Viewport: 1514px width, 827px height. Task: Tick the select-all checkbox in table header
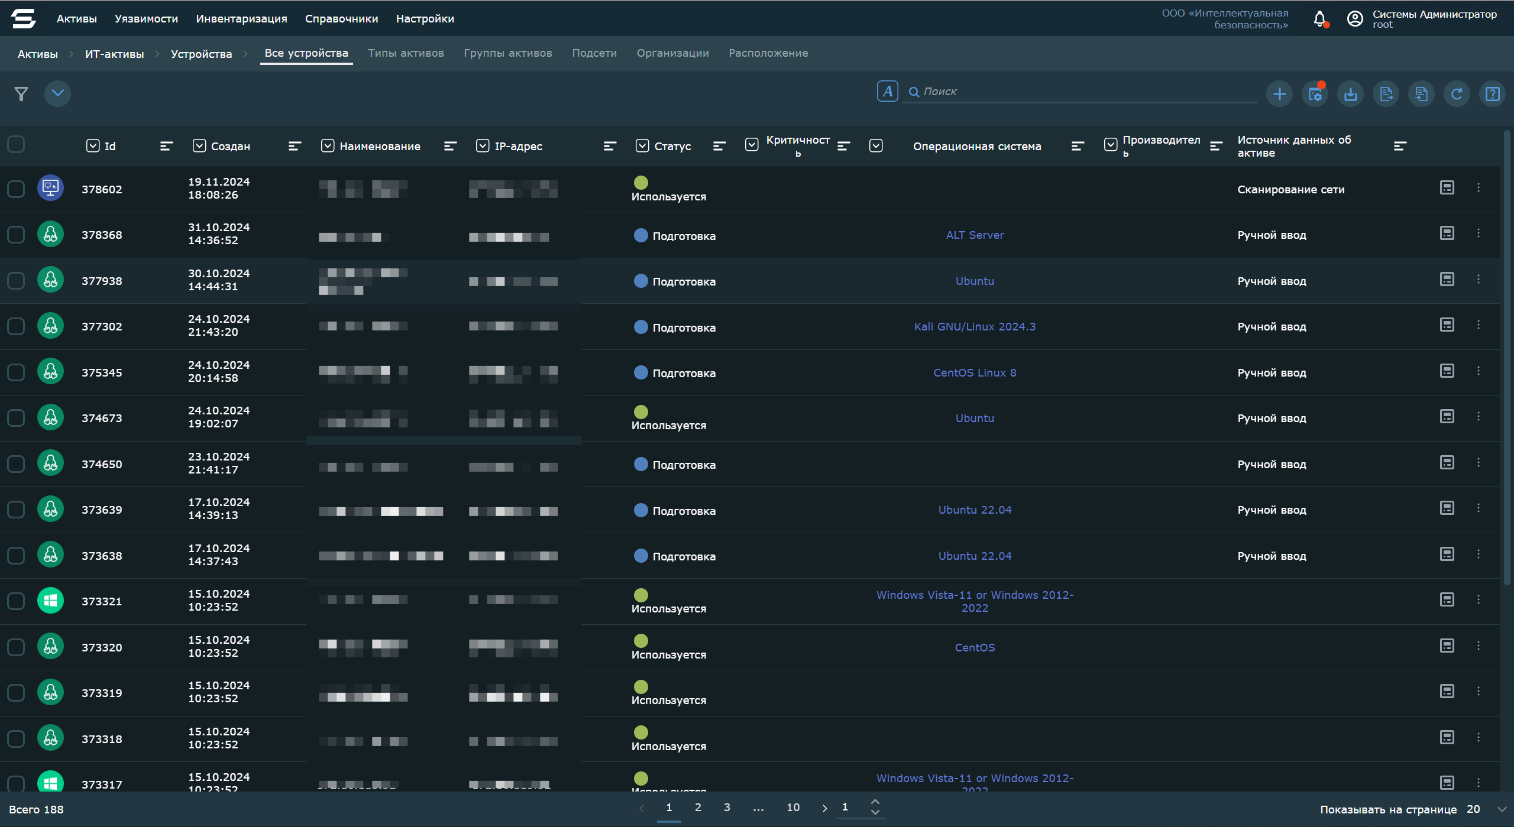click(x=16, y=145)
